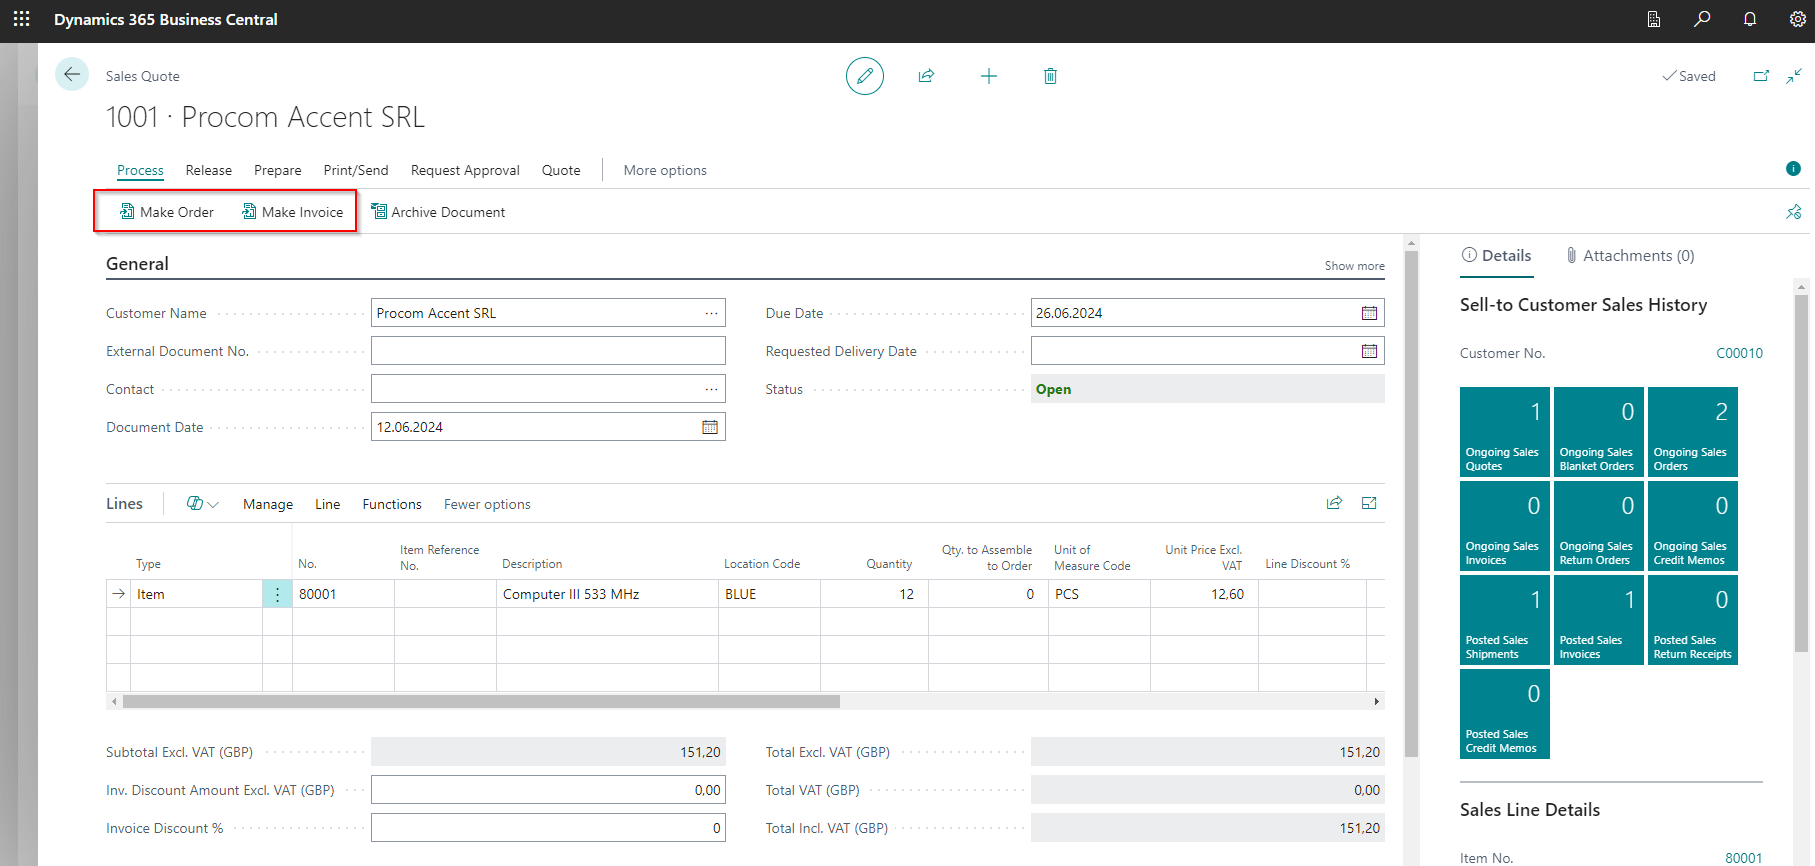
Task: Open the Process menu tab
Action: [x=140, y=170]
